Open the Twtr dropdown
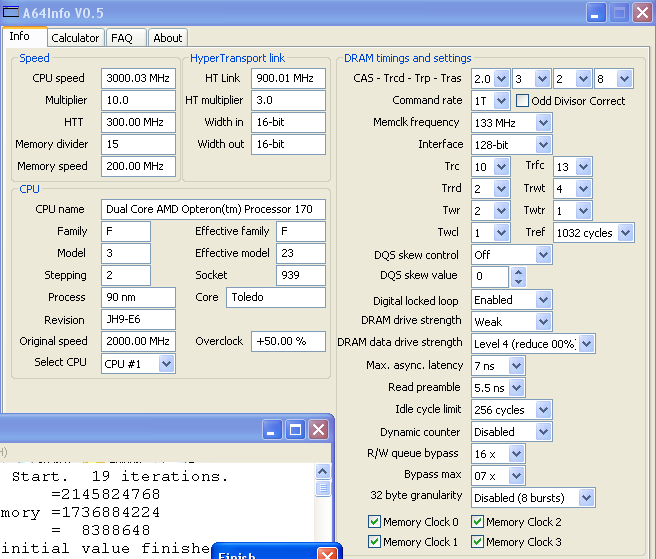Image resolution: width=656 pixels, height=559 pixels. pyautogui.click(x=583, y=211)
